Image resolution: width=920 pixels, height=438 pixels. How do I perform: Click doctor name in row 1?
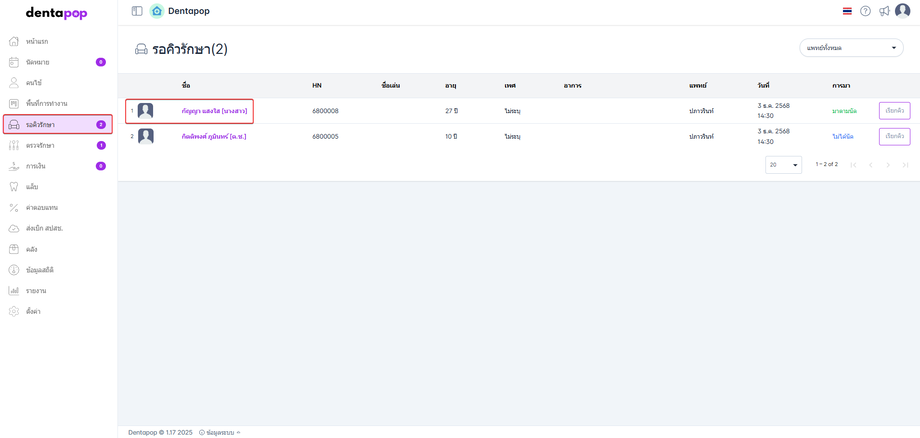pos(701,111)
